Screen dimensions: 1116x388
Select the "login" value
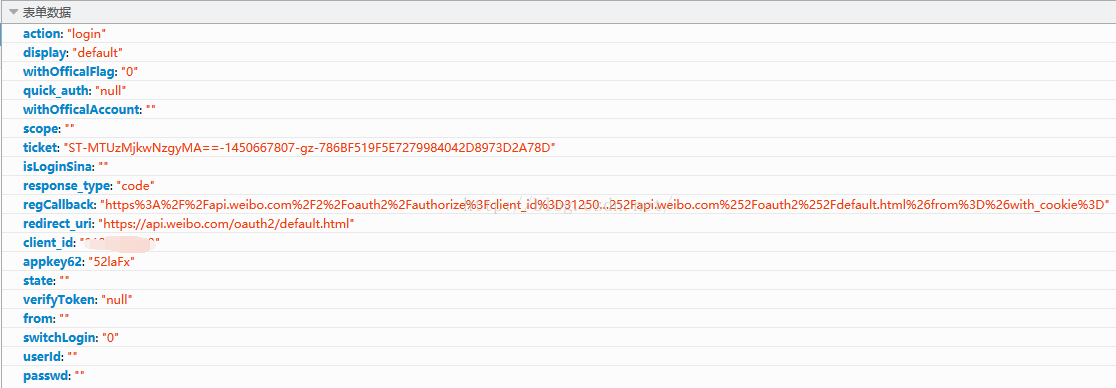click(x=87, y=33)
